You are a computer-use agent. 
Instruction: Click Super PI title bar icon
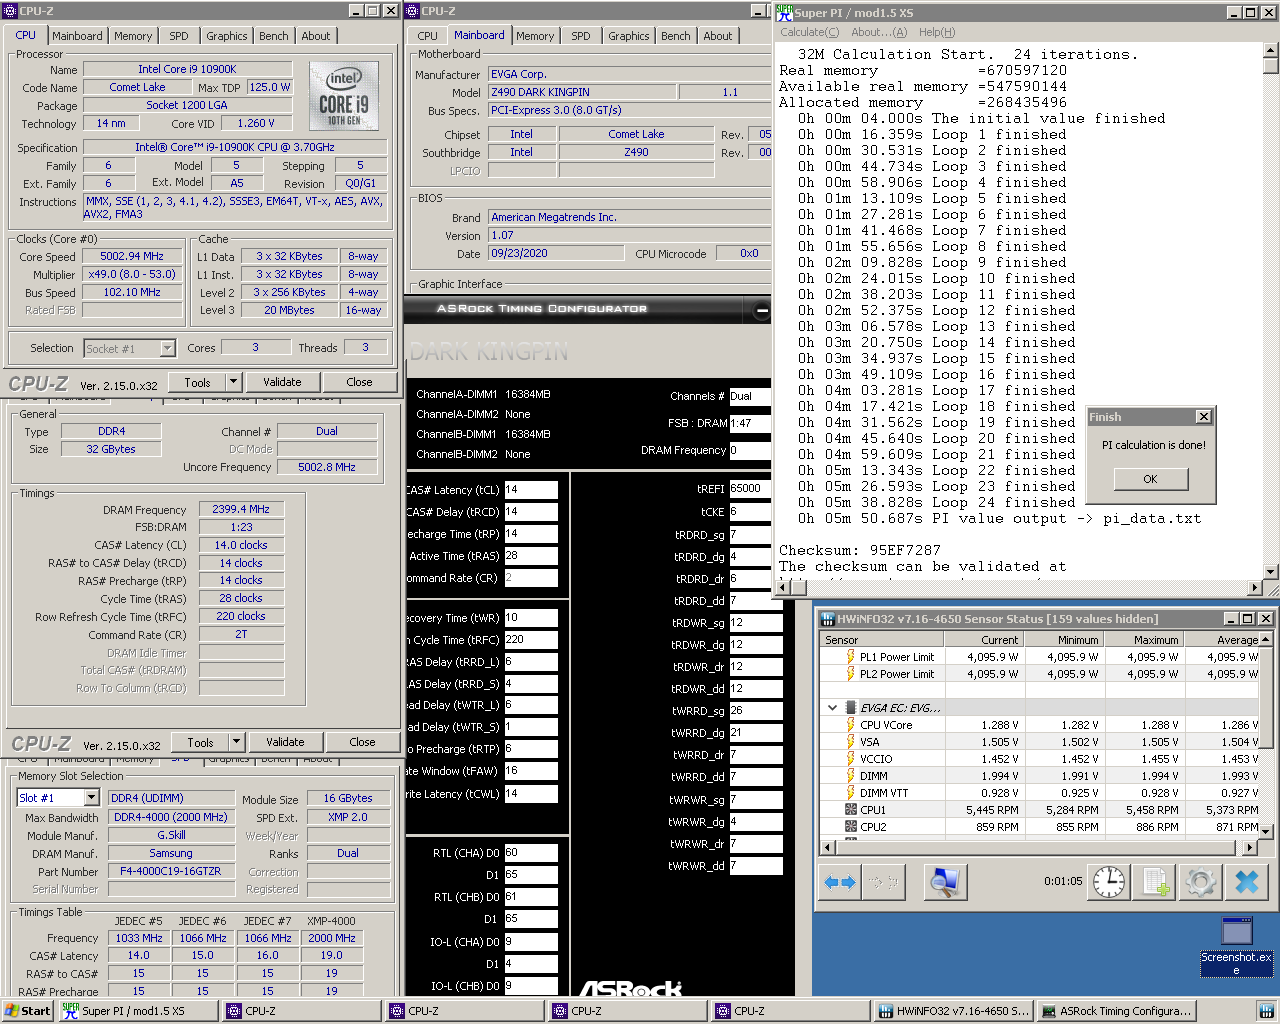(784, 12)
